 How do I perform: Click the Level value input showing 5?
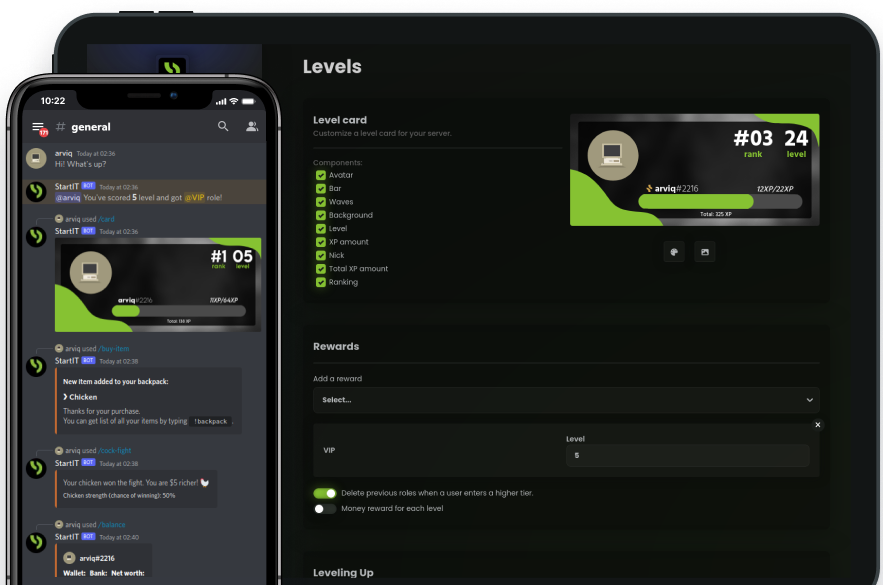687,455
